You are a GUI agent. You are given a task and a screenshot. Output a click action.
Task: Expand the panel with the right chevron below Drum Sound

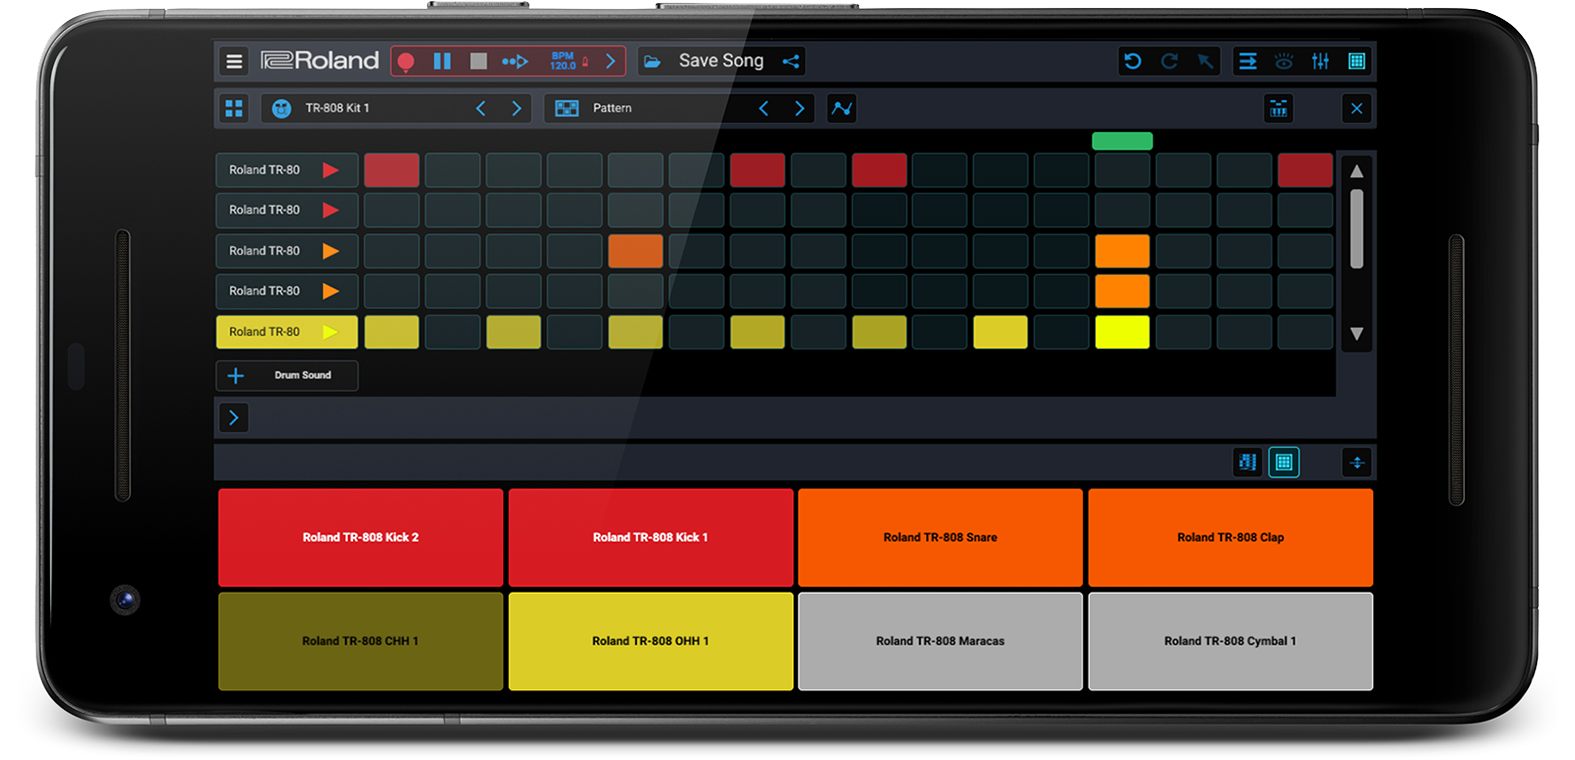click(233, 418)
